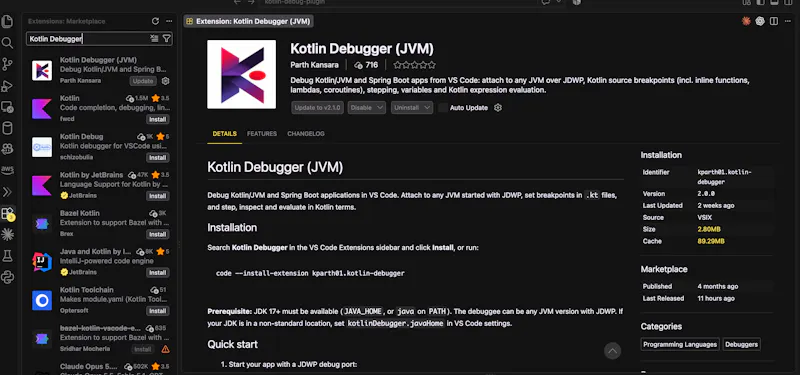Open the Extensions view in activity bar

pyautogui.click(x=8, y=214)
